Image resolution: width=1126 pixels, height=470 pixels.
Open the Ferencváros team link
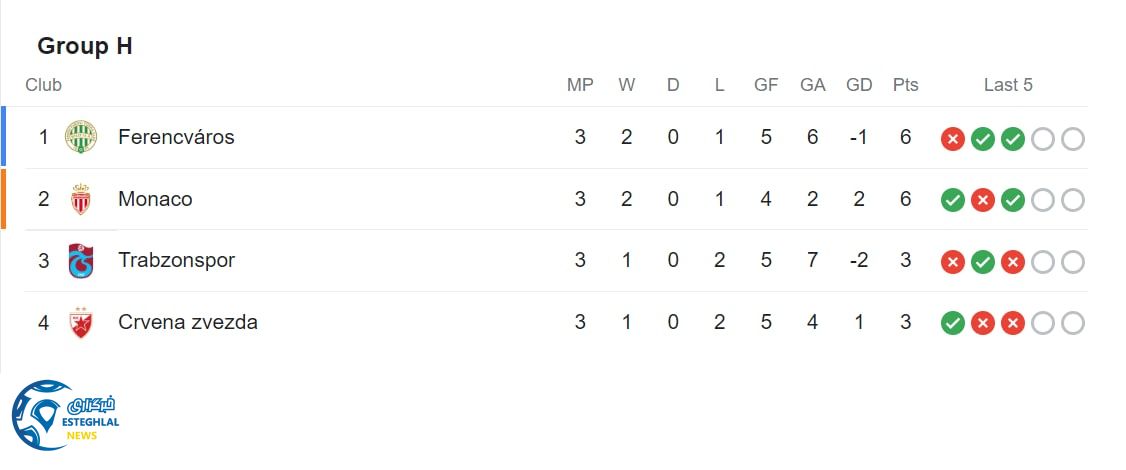(176, 137)
